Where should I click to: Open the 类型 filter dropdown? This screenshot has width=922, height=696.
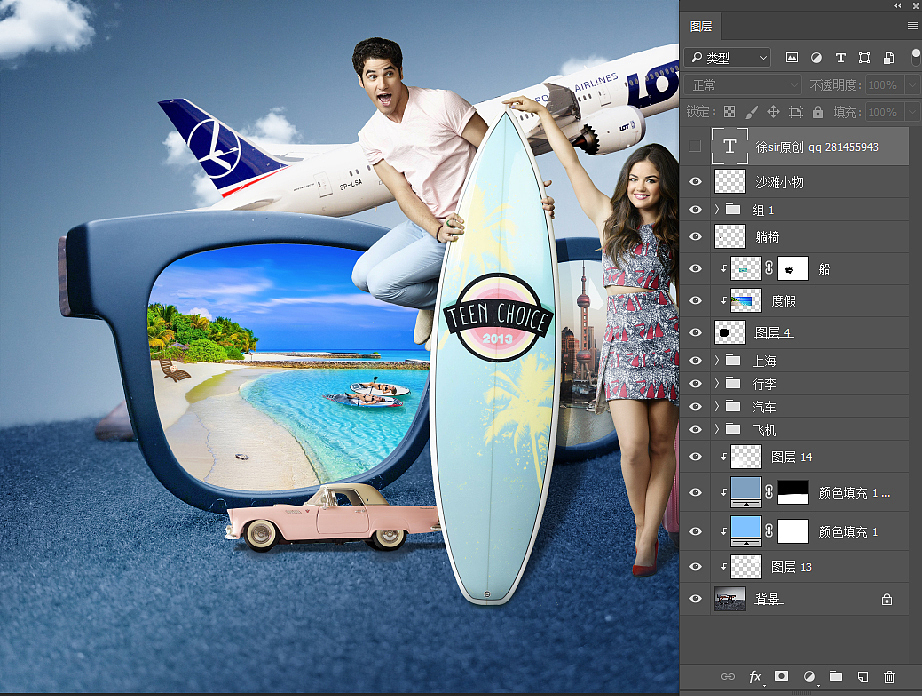pyautogui.click(x=727, y=58)
